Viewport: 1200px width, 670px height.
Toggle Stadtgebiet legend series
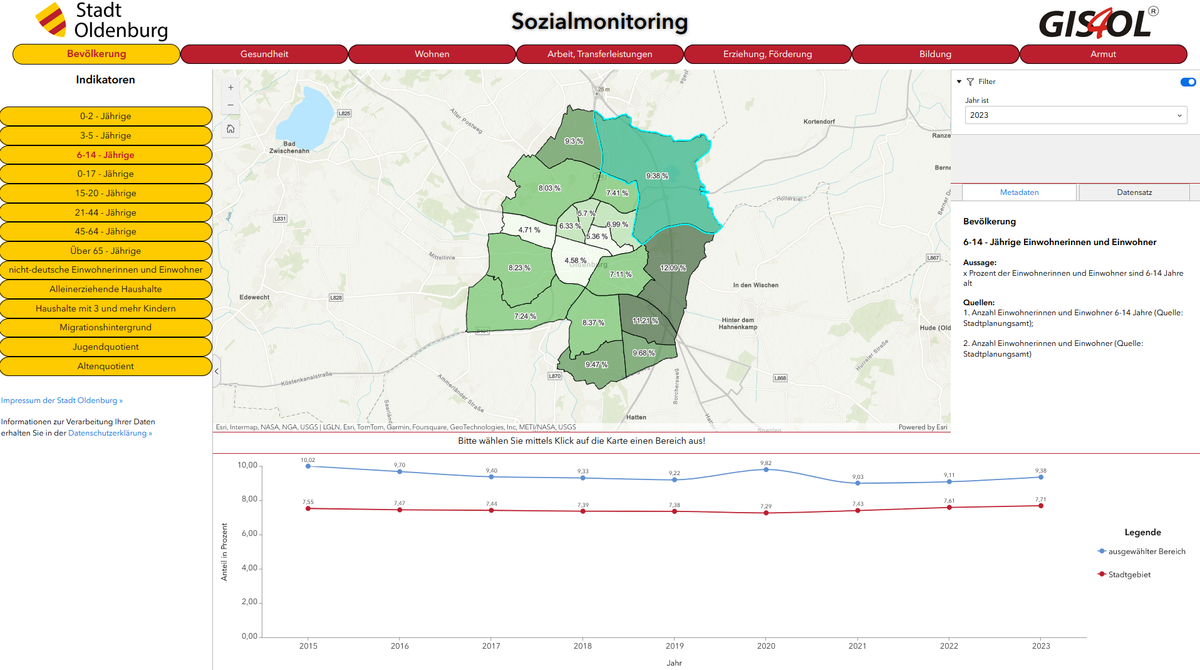[1124, 575]
